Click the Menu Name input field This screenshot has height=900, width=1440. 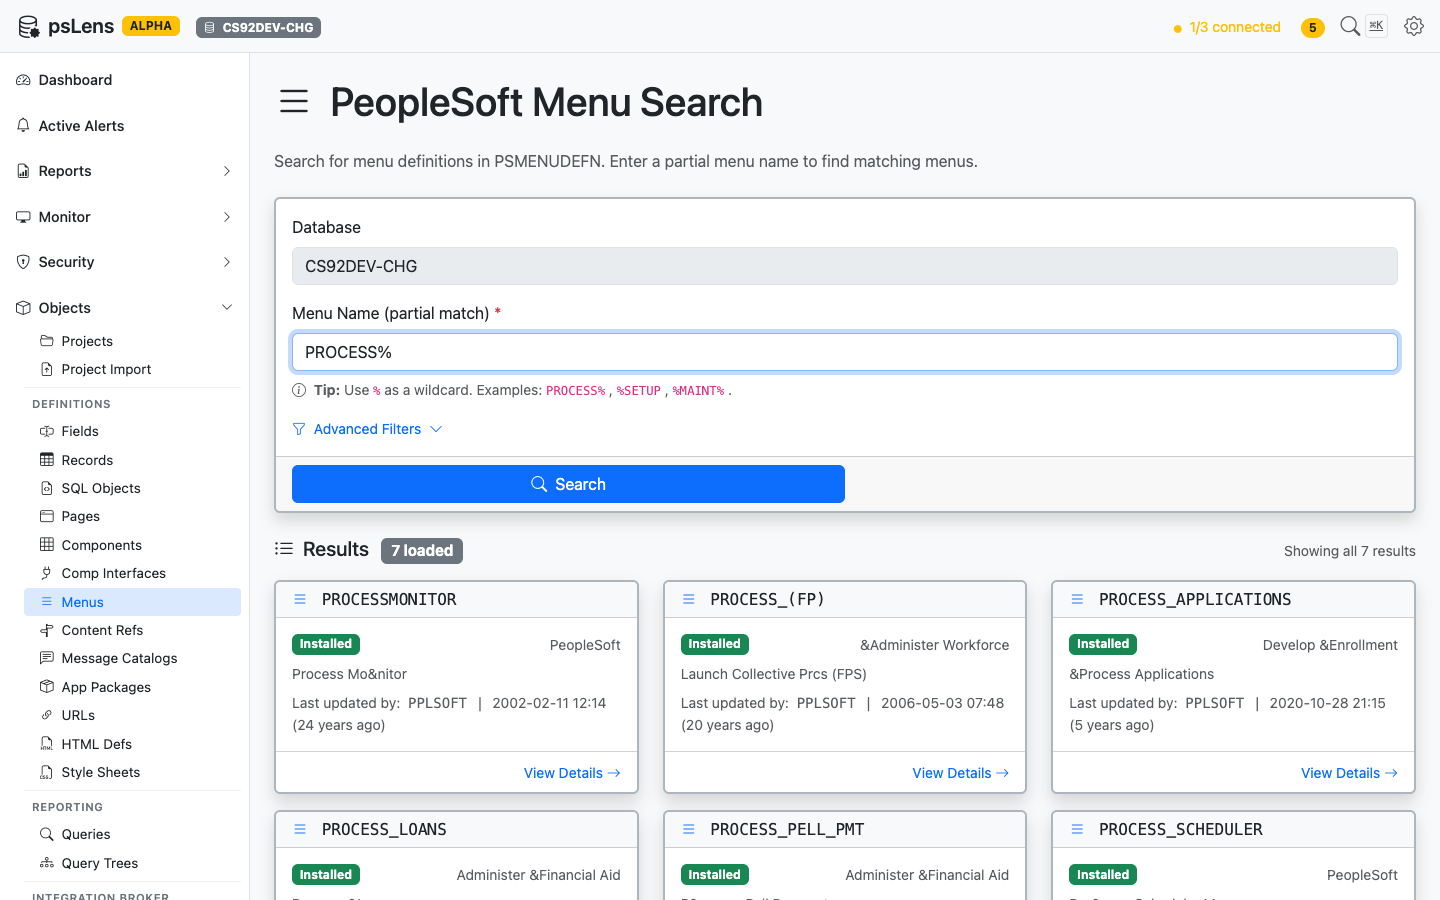point(845,352)
